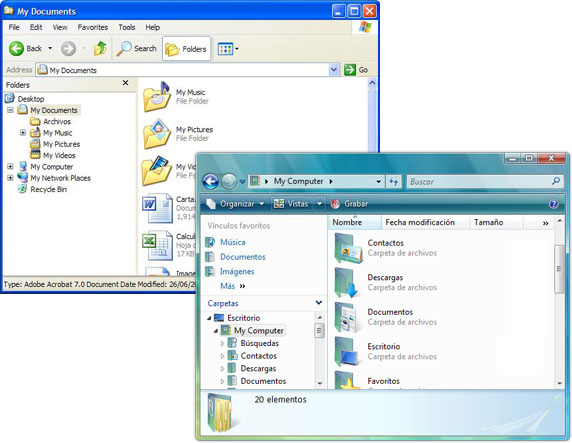Sort by Fecha modificación column
Image resolution: width=572 pixels, height=443 pixels.
[425, 222]
